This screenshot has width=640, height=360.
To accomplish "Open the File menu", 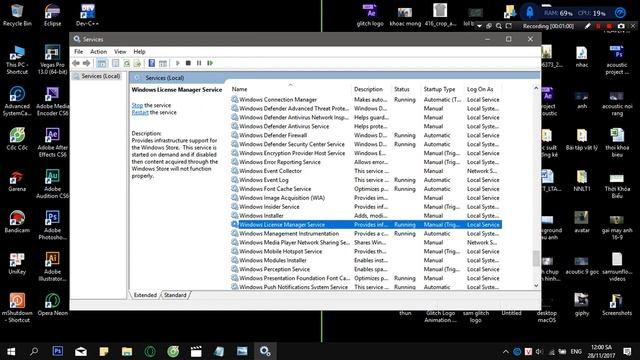I will coord(78,52).
